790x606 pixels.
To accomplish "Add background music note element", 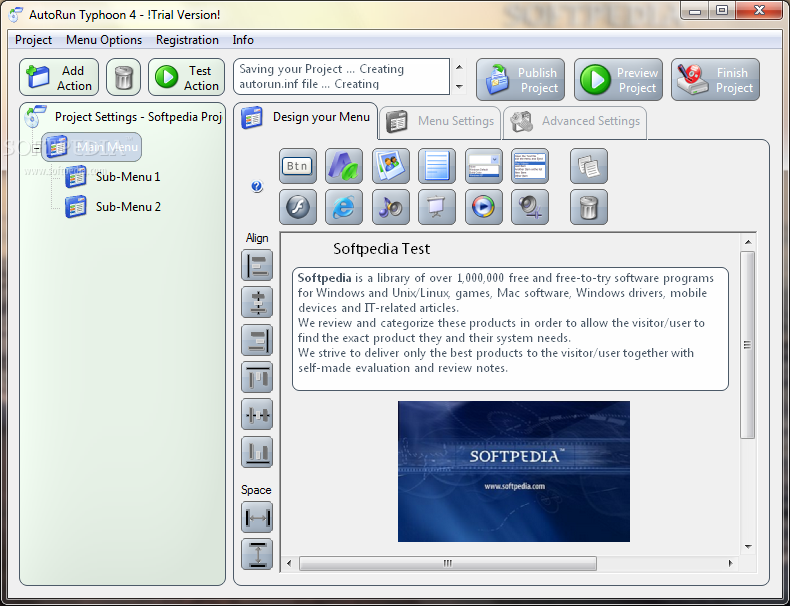I will (390, 207).
